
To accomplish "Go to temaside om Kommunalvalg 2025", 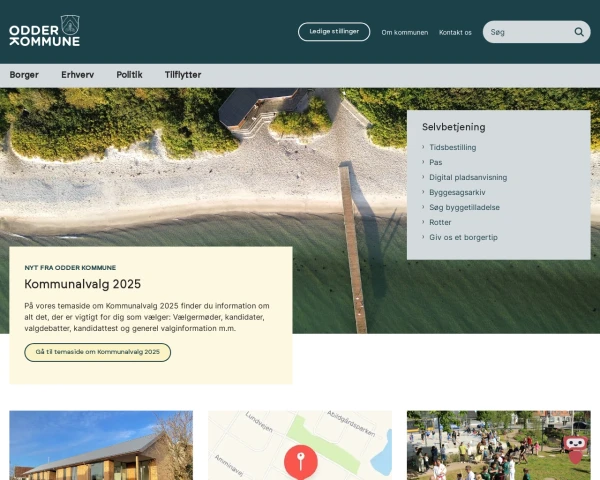I will click(98, 352).
